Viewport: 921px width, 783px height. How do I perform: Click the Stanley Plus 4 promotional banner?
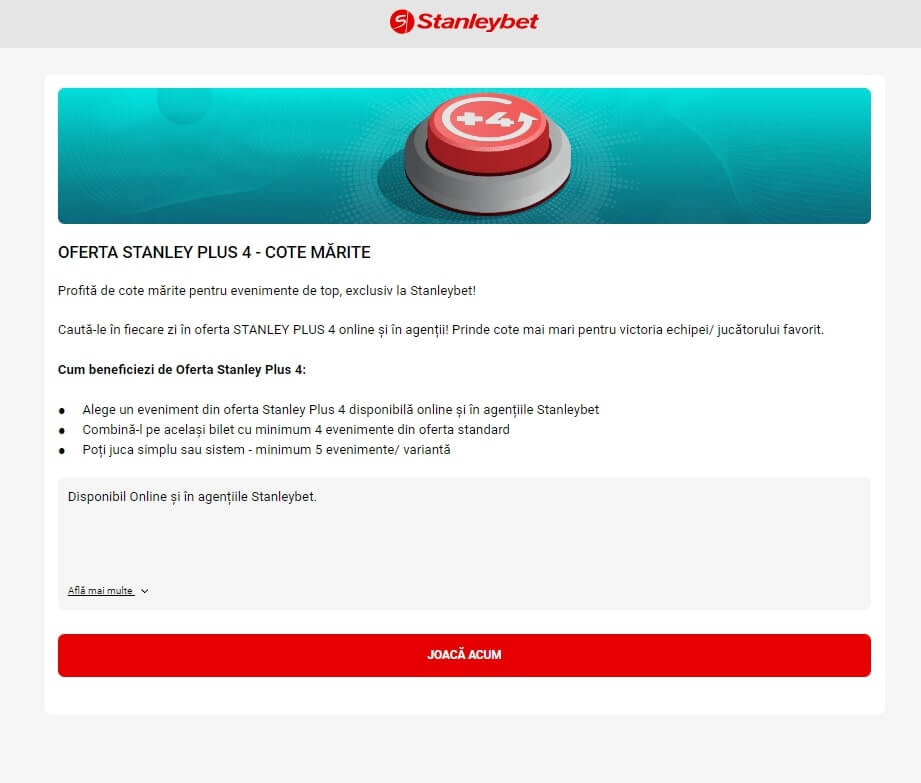[464, 156]
